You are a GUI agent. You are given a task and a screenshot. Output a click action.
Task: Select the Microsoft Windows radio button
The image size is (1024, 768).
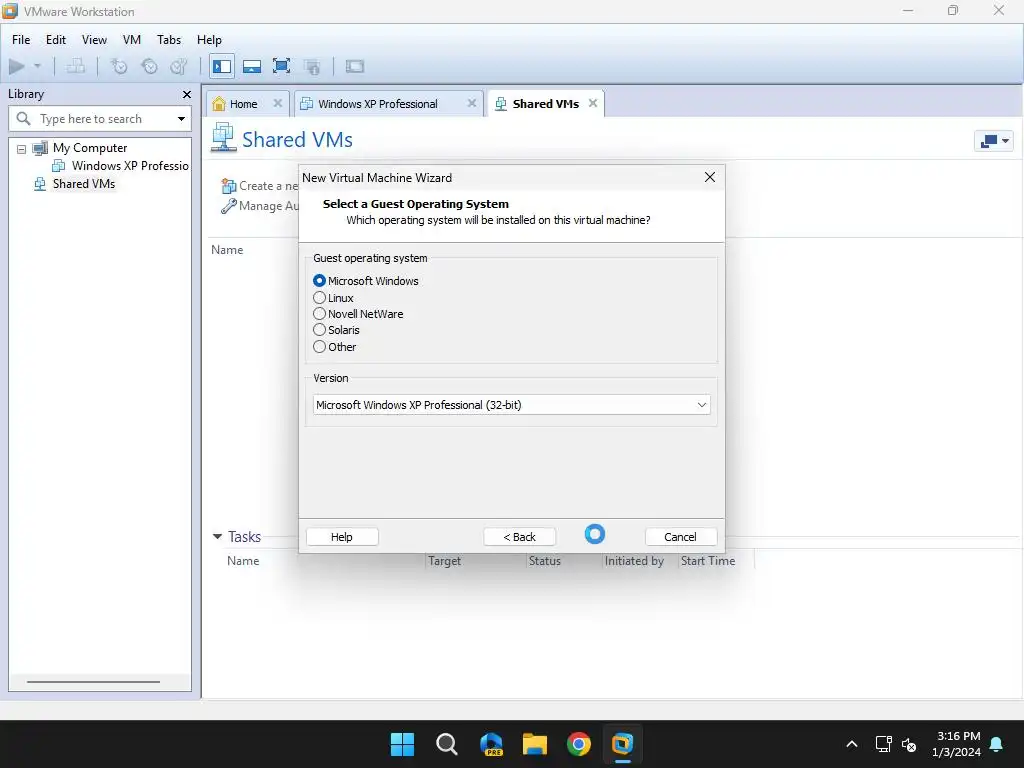(x=319, y=281)
